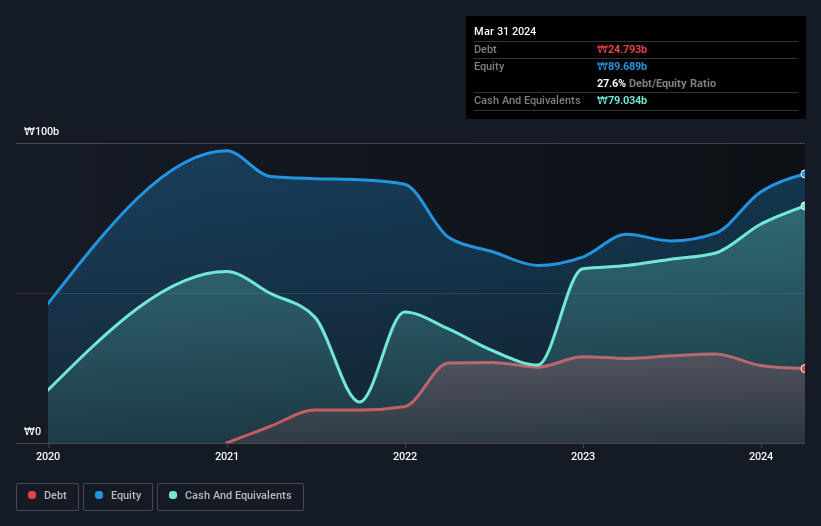The width and height of the screenshot is (821, 526).
Task: Click Cash And Equivalents tooltip label
Action: [527, 100]
